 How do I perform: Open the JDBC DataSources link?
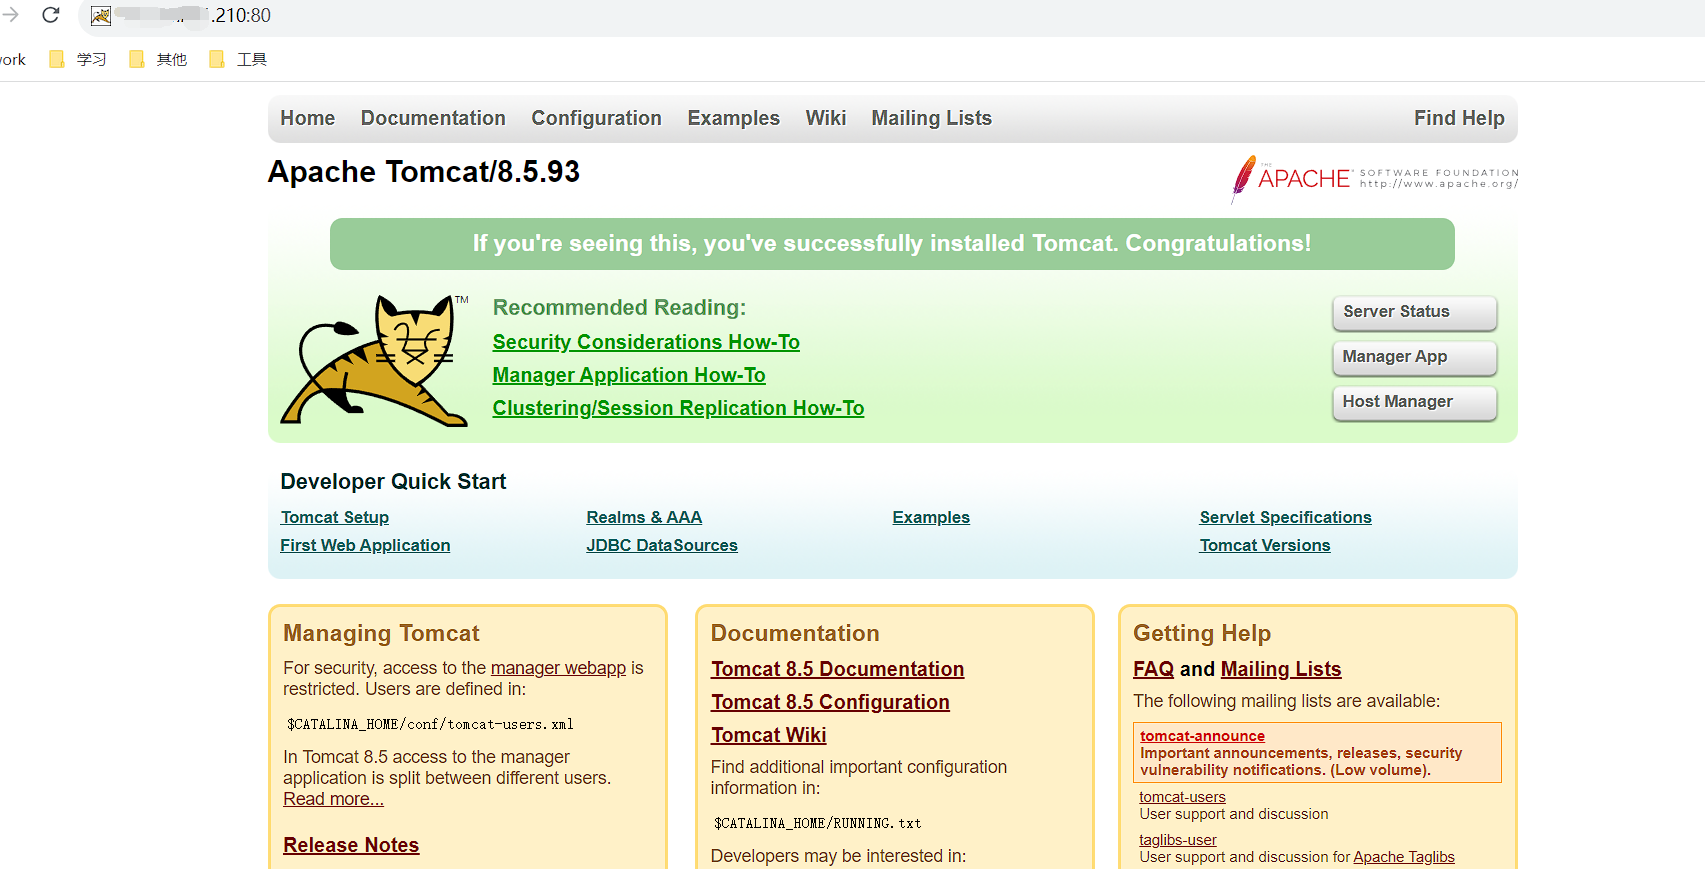point(662,545)
